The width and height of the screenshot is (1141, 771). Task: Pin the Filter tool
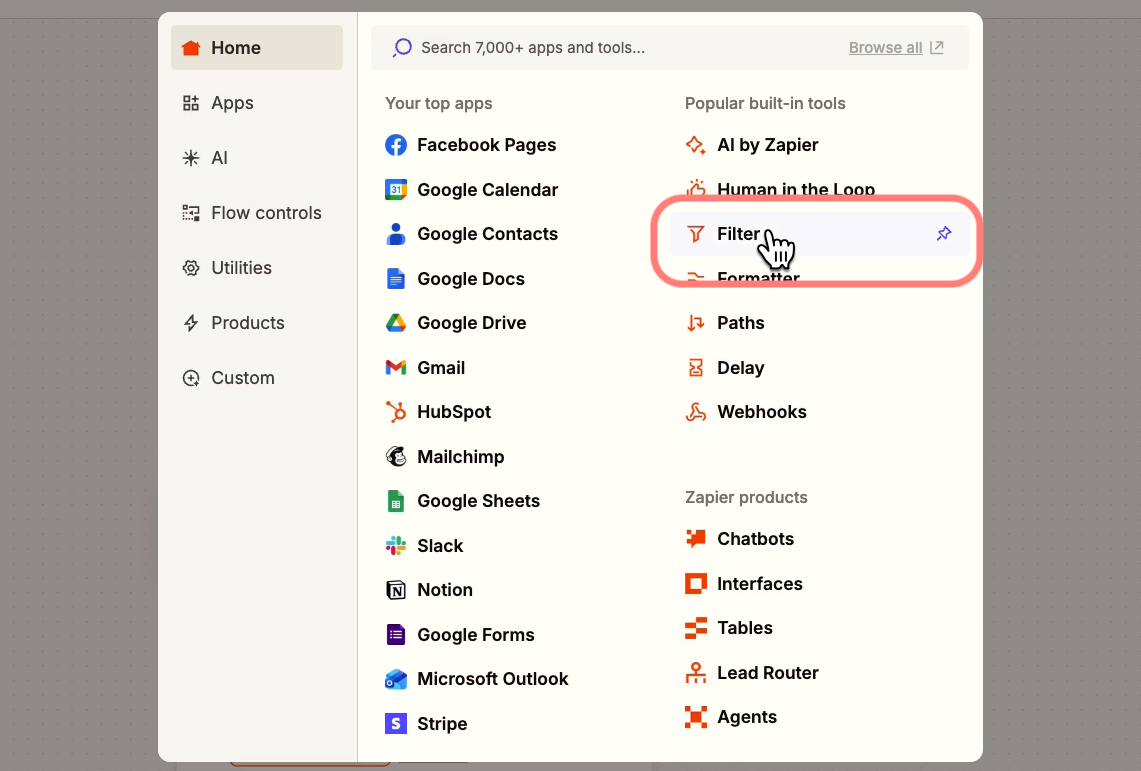(944, 233)
